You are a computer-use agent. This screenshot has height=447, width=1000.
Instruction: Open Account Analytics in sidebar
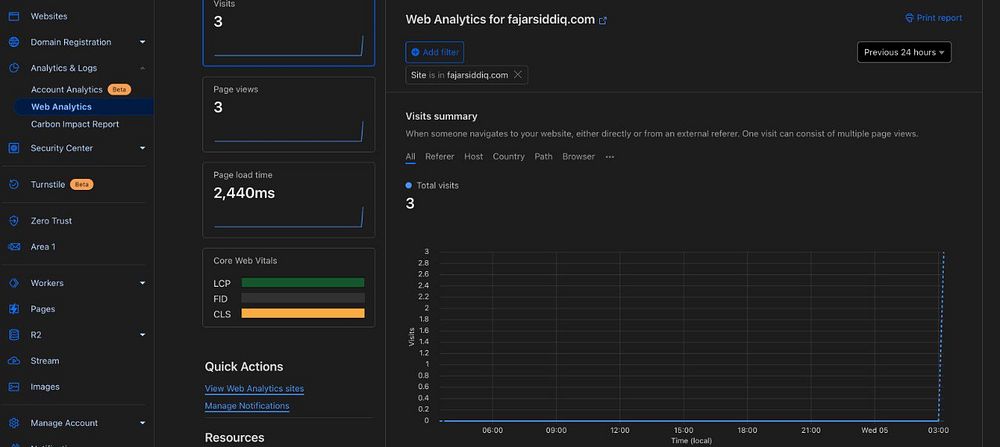(66, 89)
